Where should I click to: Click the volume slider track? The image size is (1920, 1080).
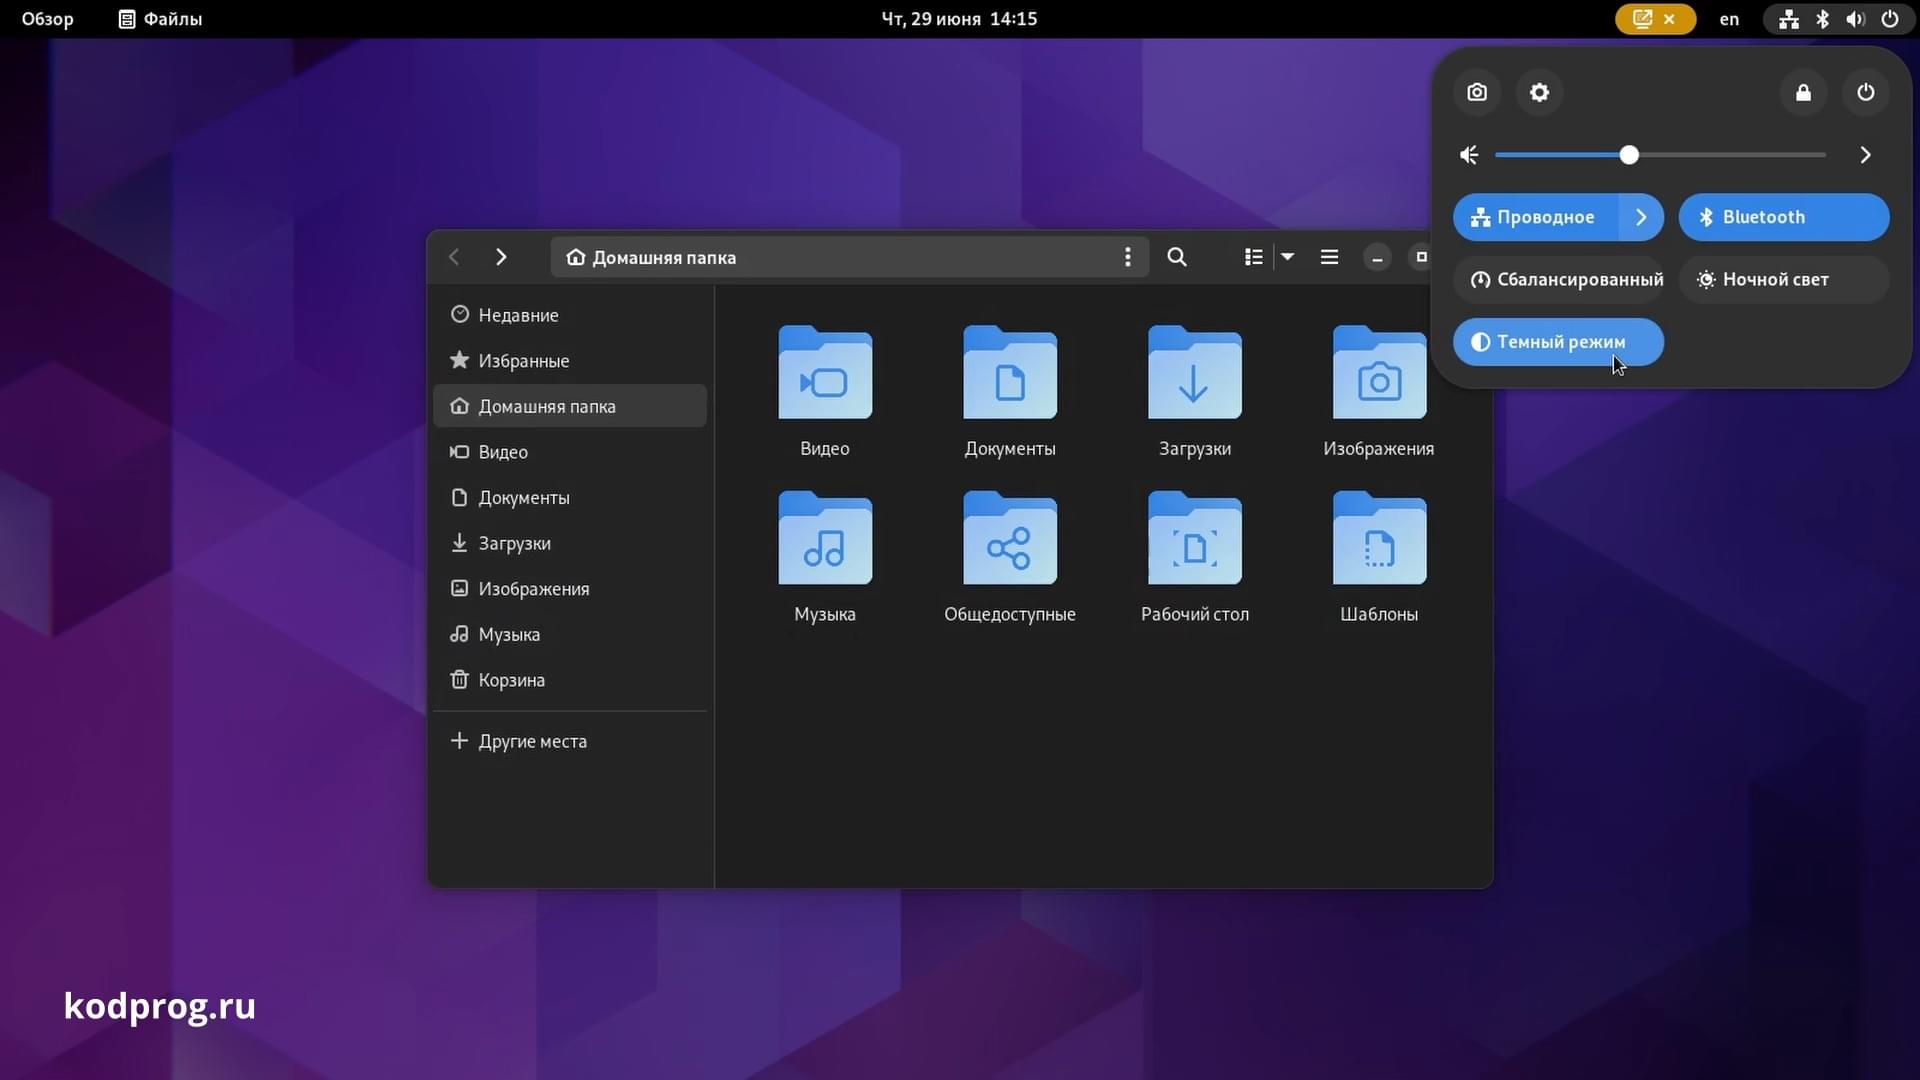point(1660,155)
